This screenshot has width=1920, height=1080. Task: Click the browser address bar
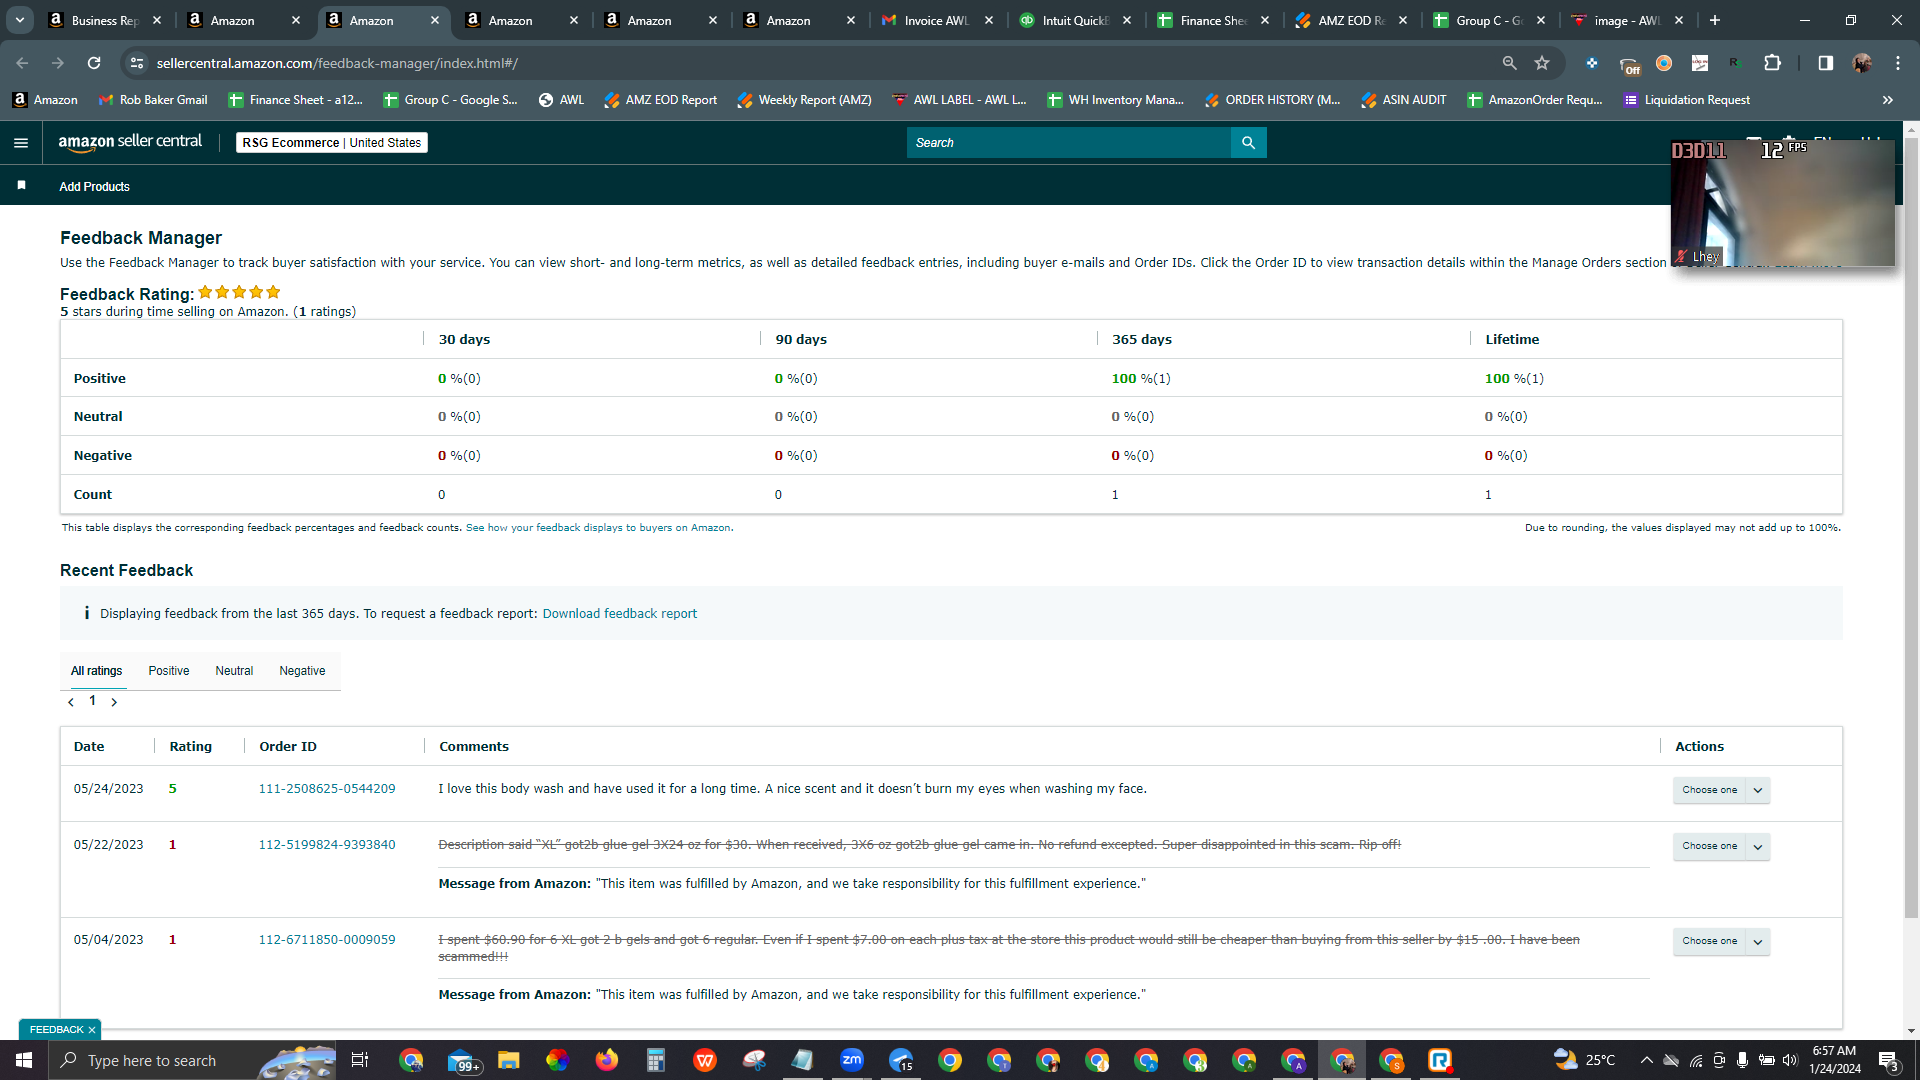pos(820,63)
